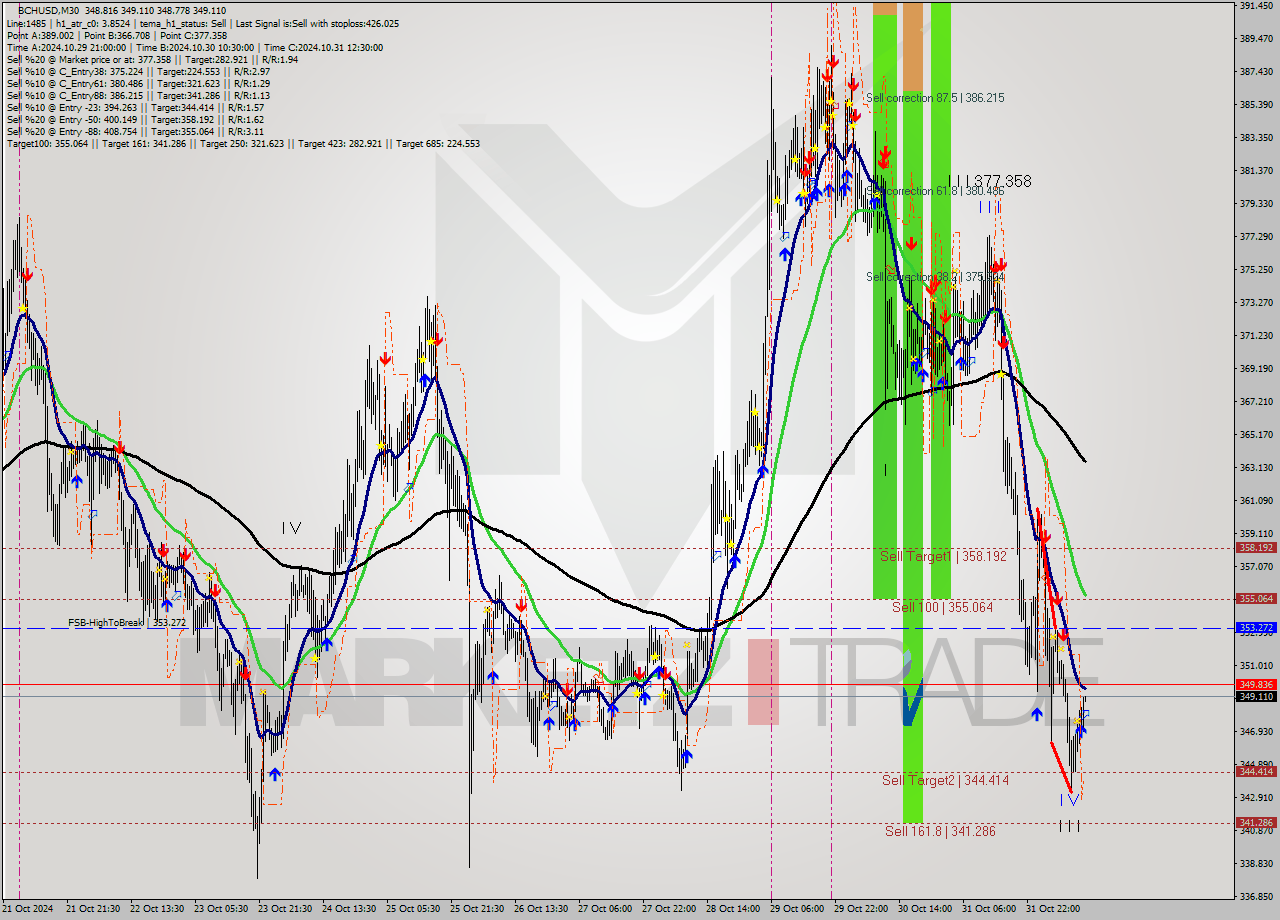This screenshot has width=1280, height=920.
Task: Click the 379.330 price axis value
Action: click(x=1256, y=204)
